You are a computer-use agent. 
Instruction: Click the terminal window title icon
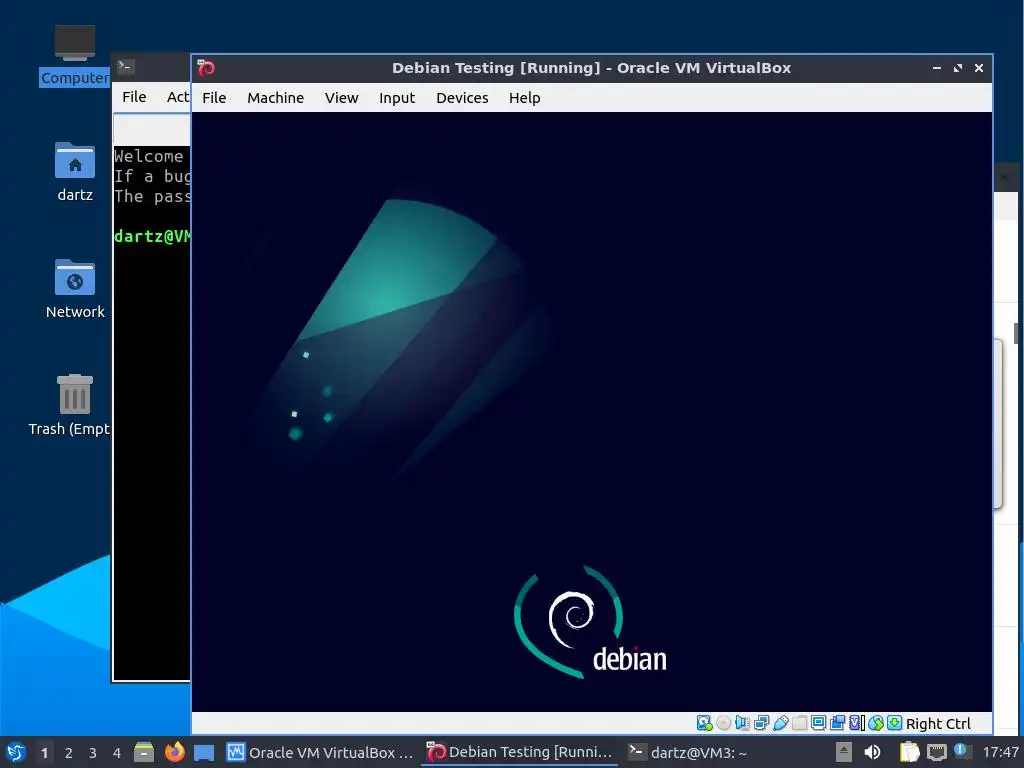pos(125,67)
